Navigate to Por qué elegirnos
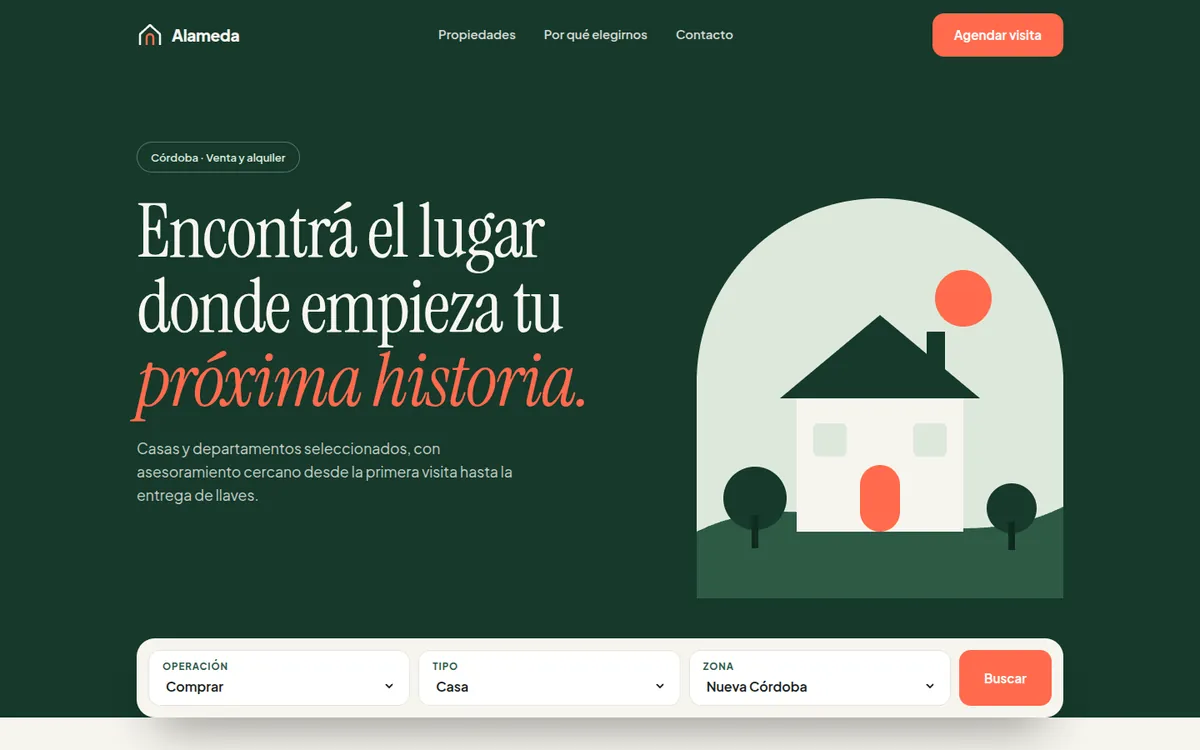1200x750 pixels. coord(596,35)
